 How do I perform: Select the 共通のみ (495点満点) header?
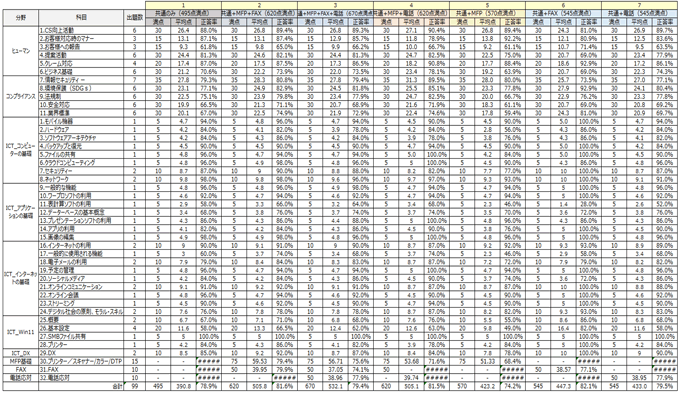pos(183,13)
